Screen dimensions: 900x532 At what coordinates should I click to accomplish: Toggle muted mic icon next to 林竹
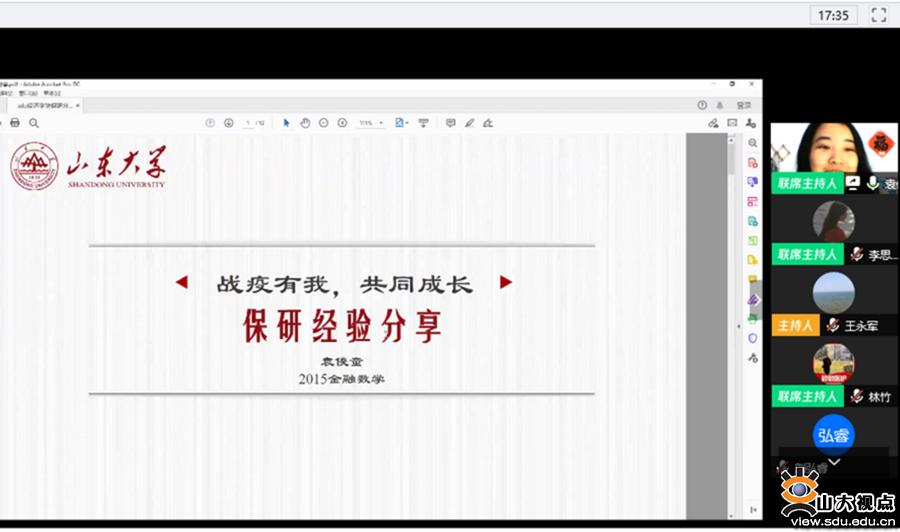[x=856, y=396]
